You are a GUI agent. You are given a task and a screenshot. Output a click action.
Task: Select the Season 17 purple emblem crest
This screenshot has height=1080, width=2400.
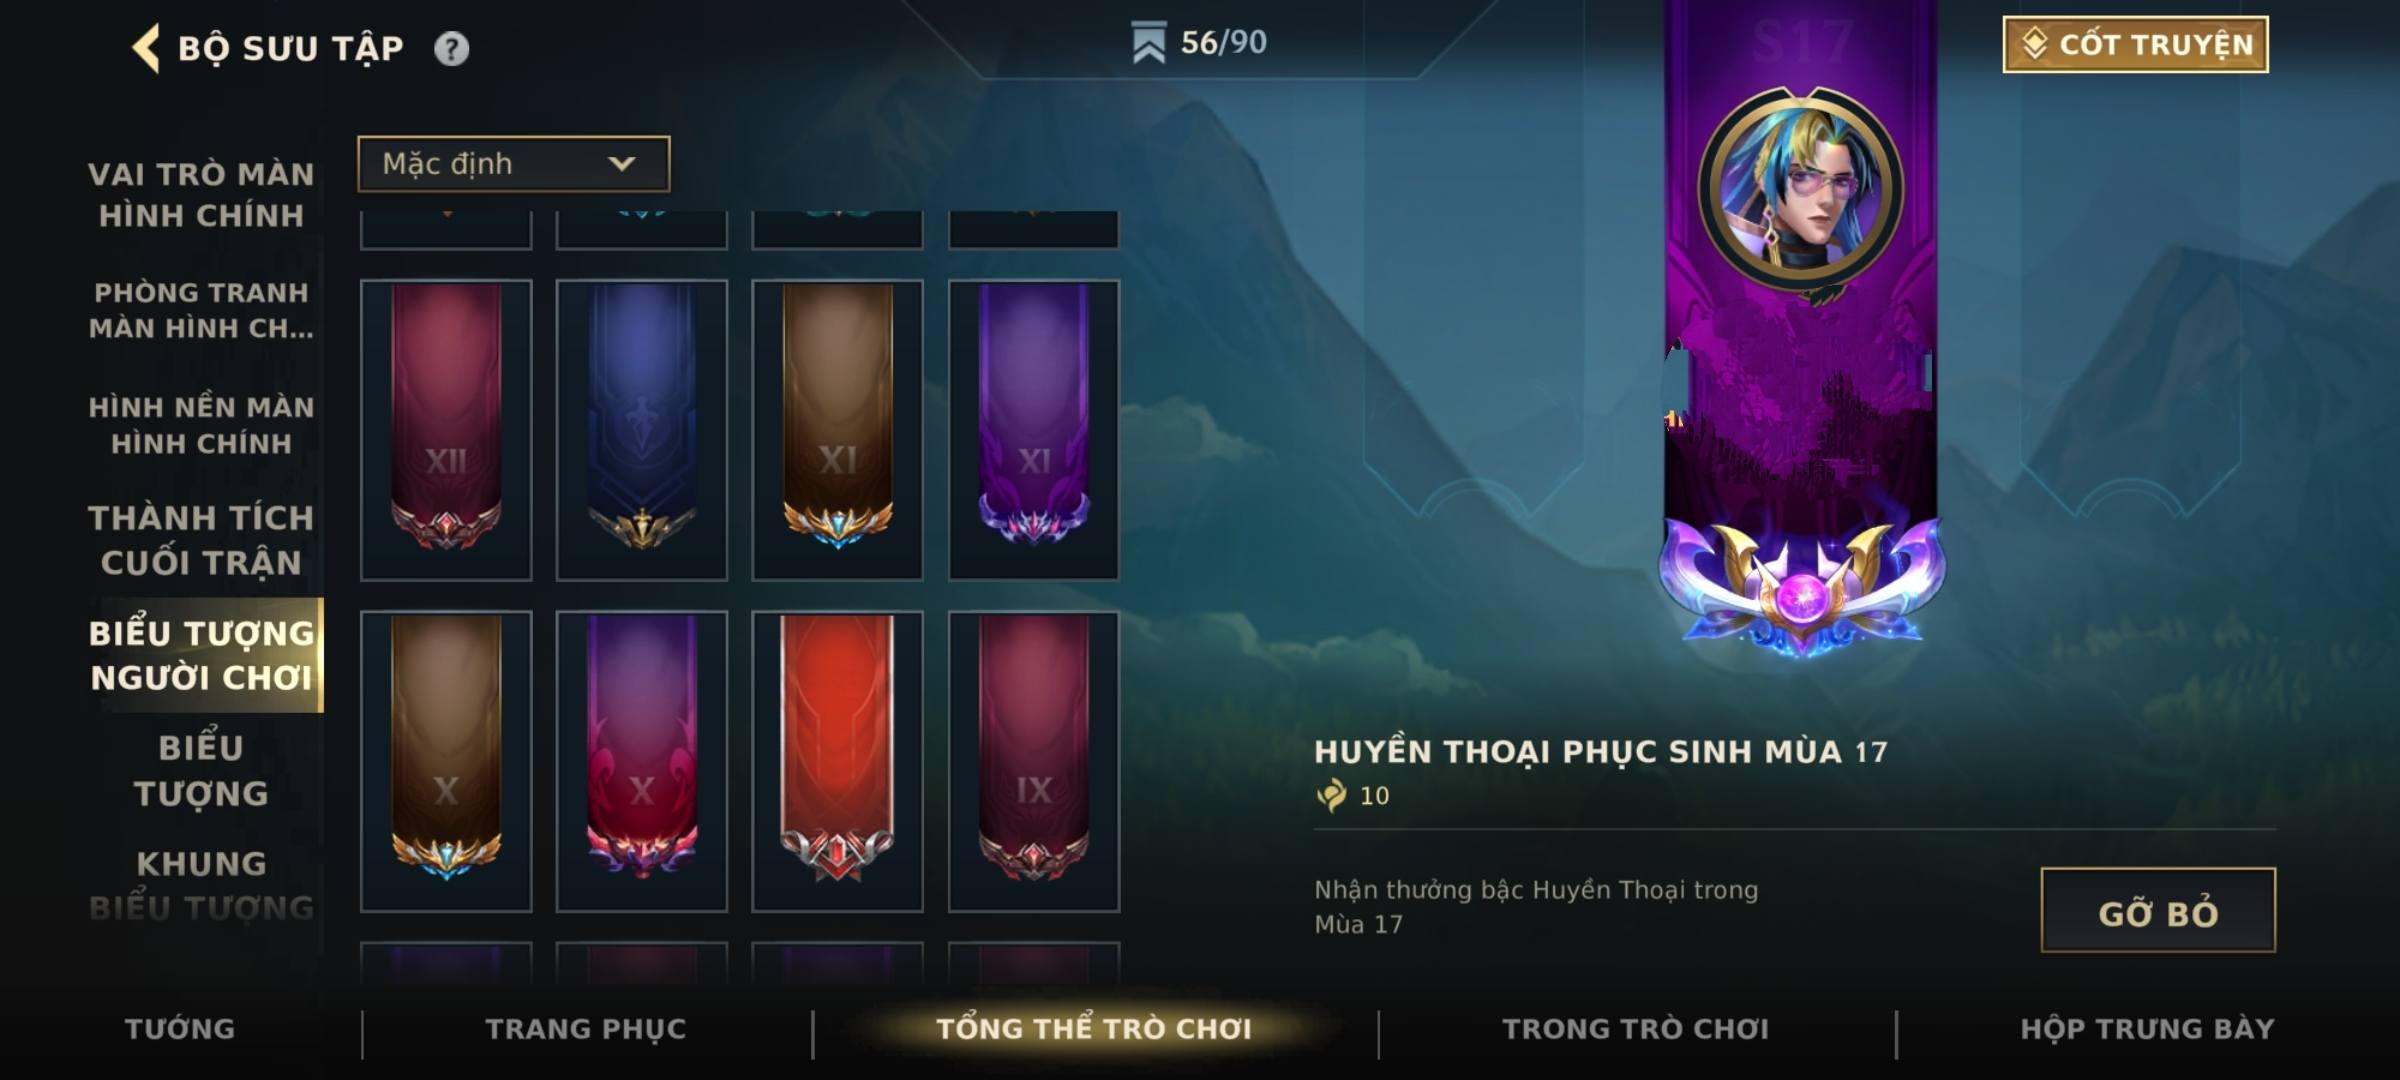point(1801,586)
